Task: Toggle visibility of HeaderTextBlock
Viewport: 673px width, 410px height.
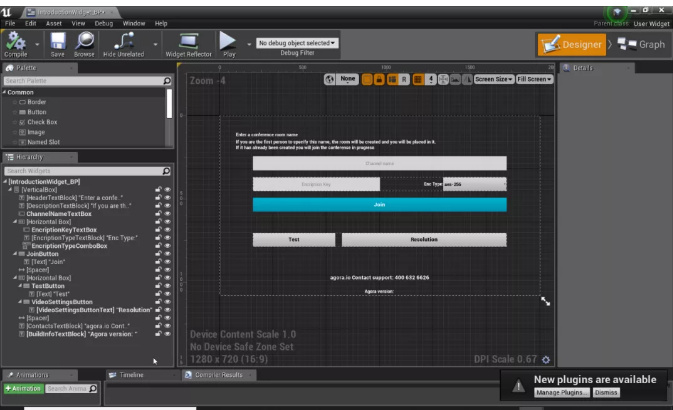Action: click(x=167, y=197)
